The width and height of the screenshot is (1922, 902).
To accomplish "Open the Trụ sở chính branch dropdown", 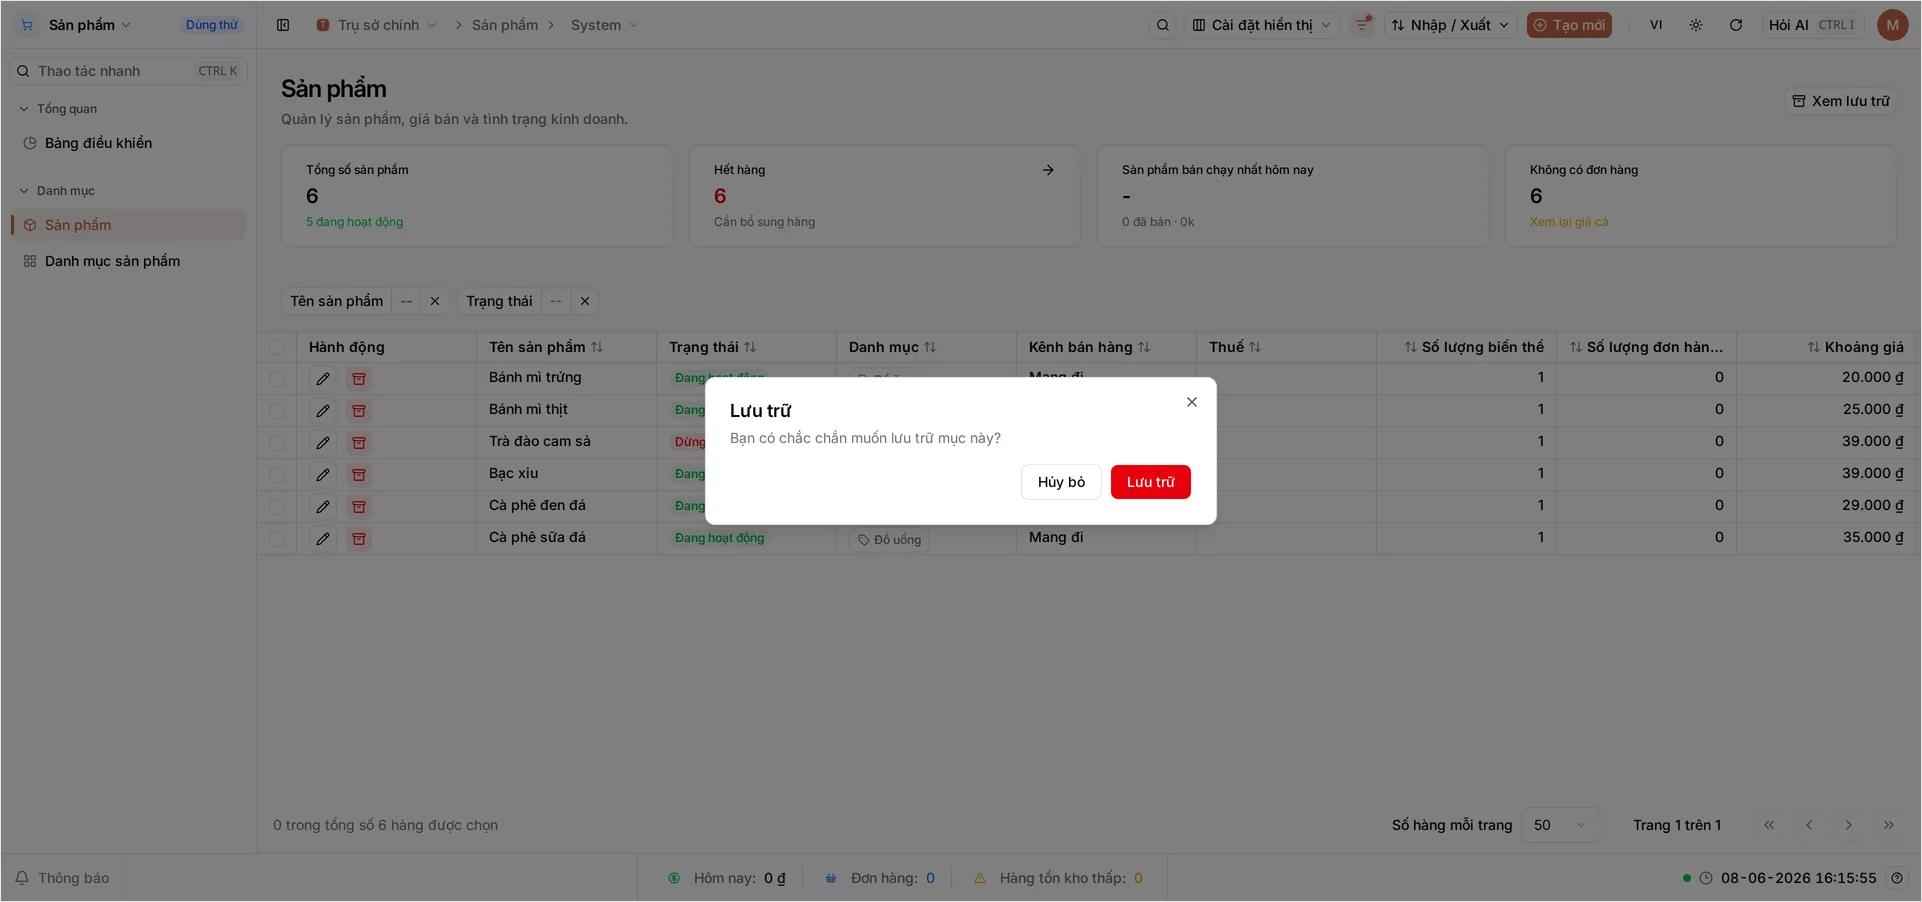I will click(x=377, y=25).
